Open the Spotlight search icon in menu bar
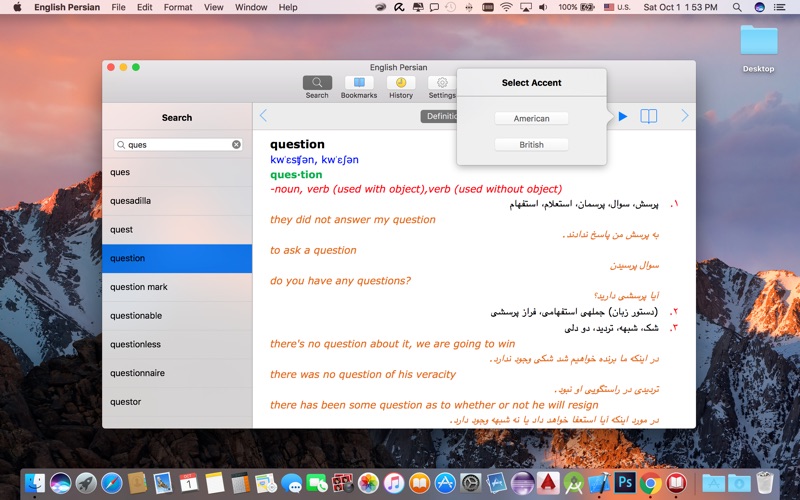 click(737, 7)
